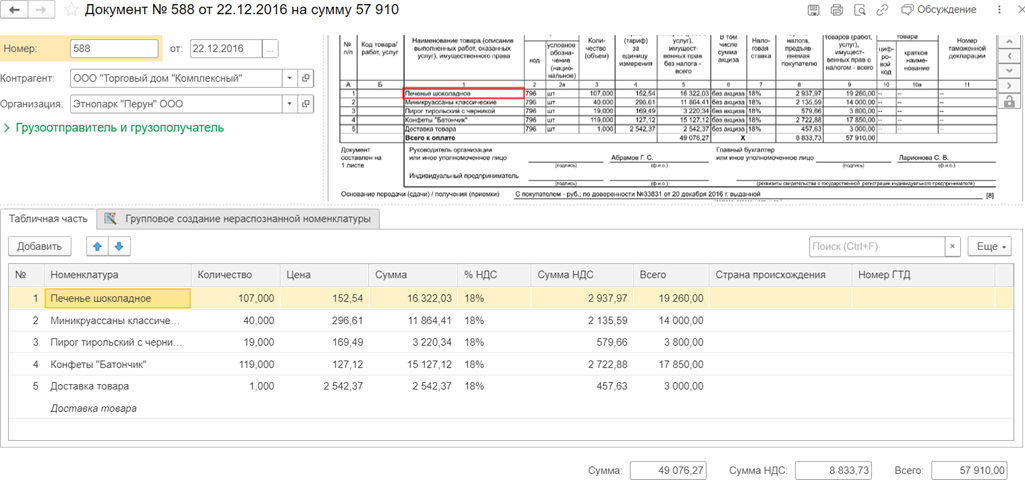
Task: Select the Доставка товара row 5 cell
Action: (117, 386)
